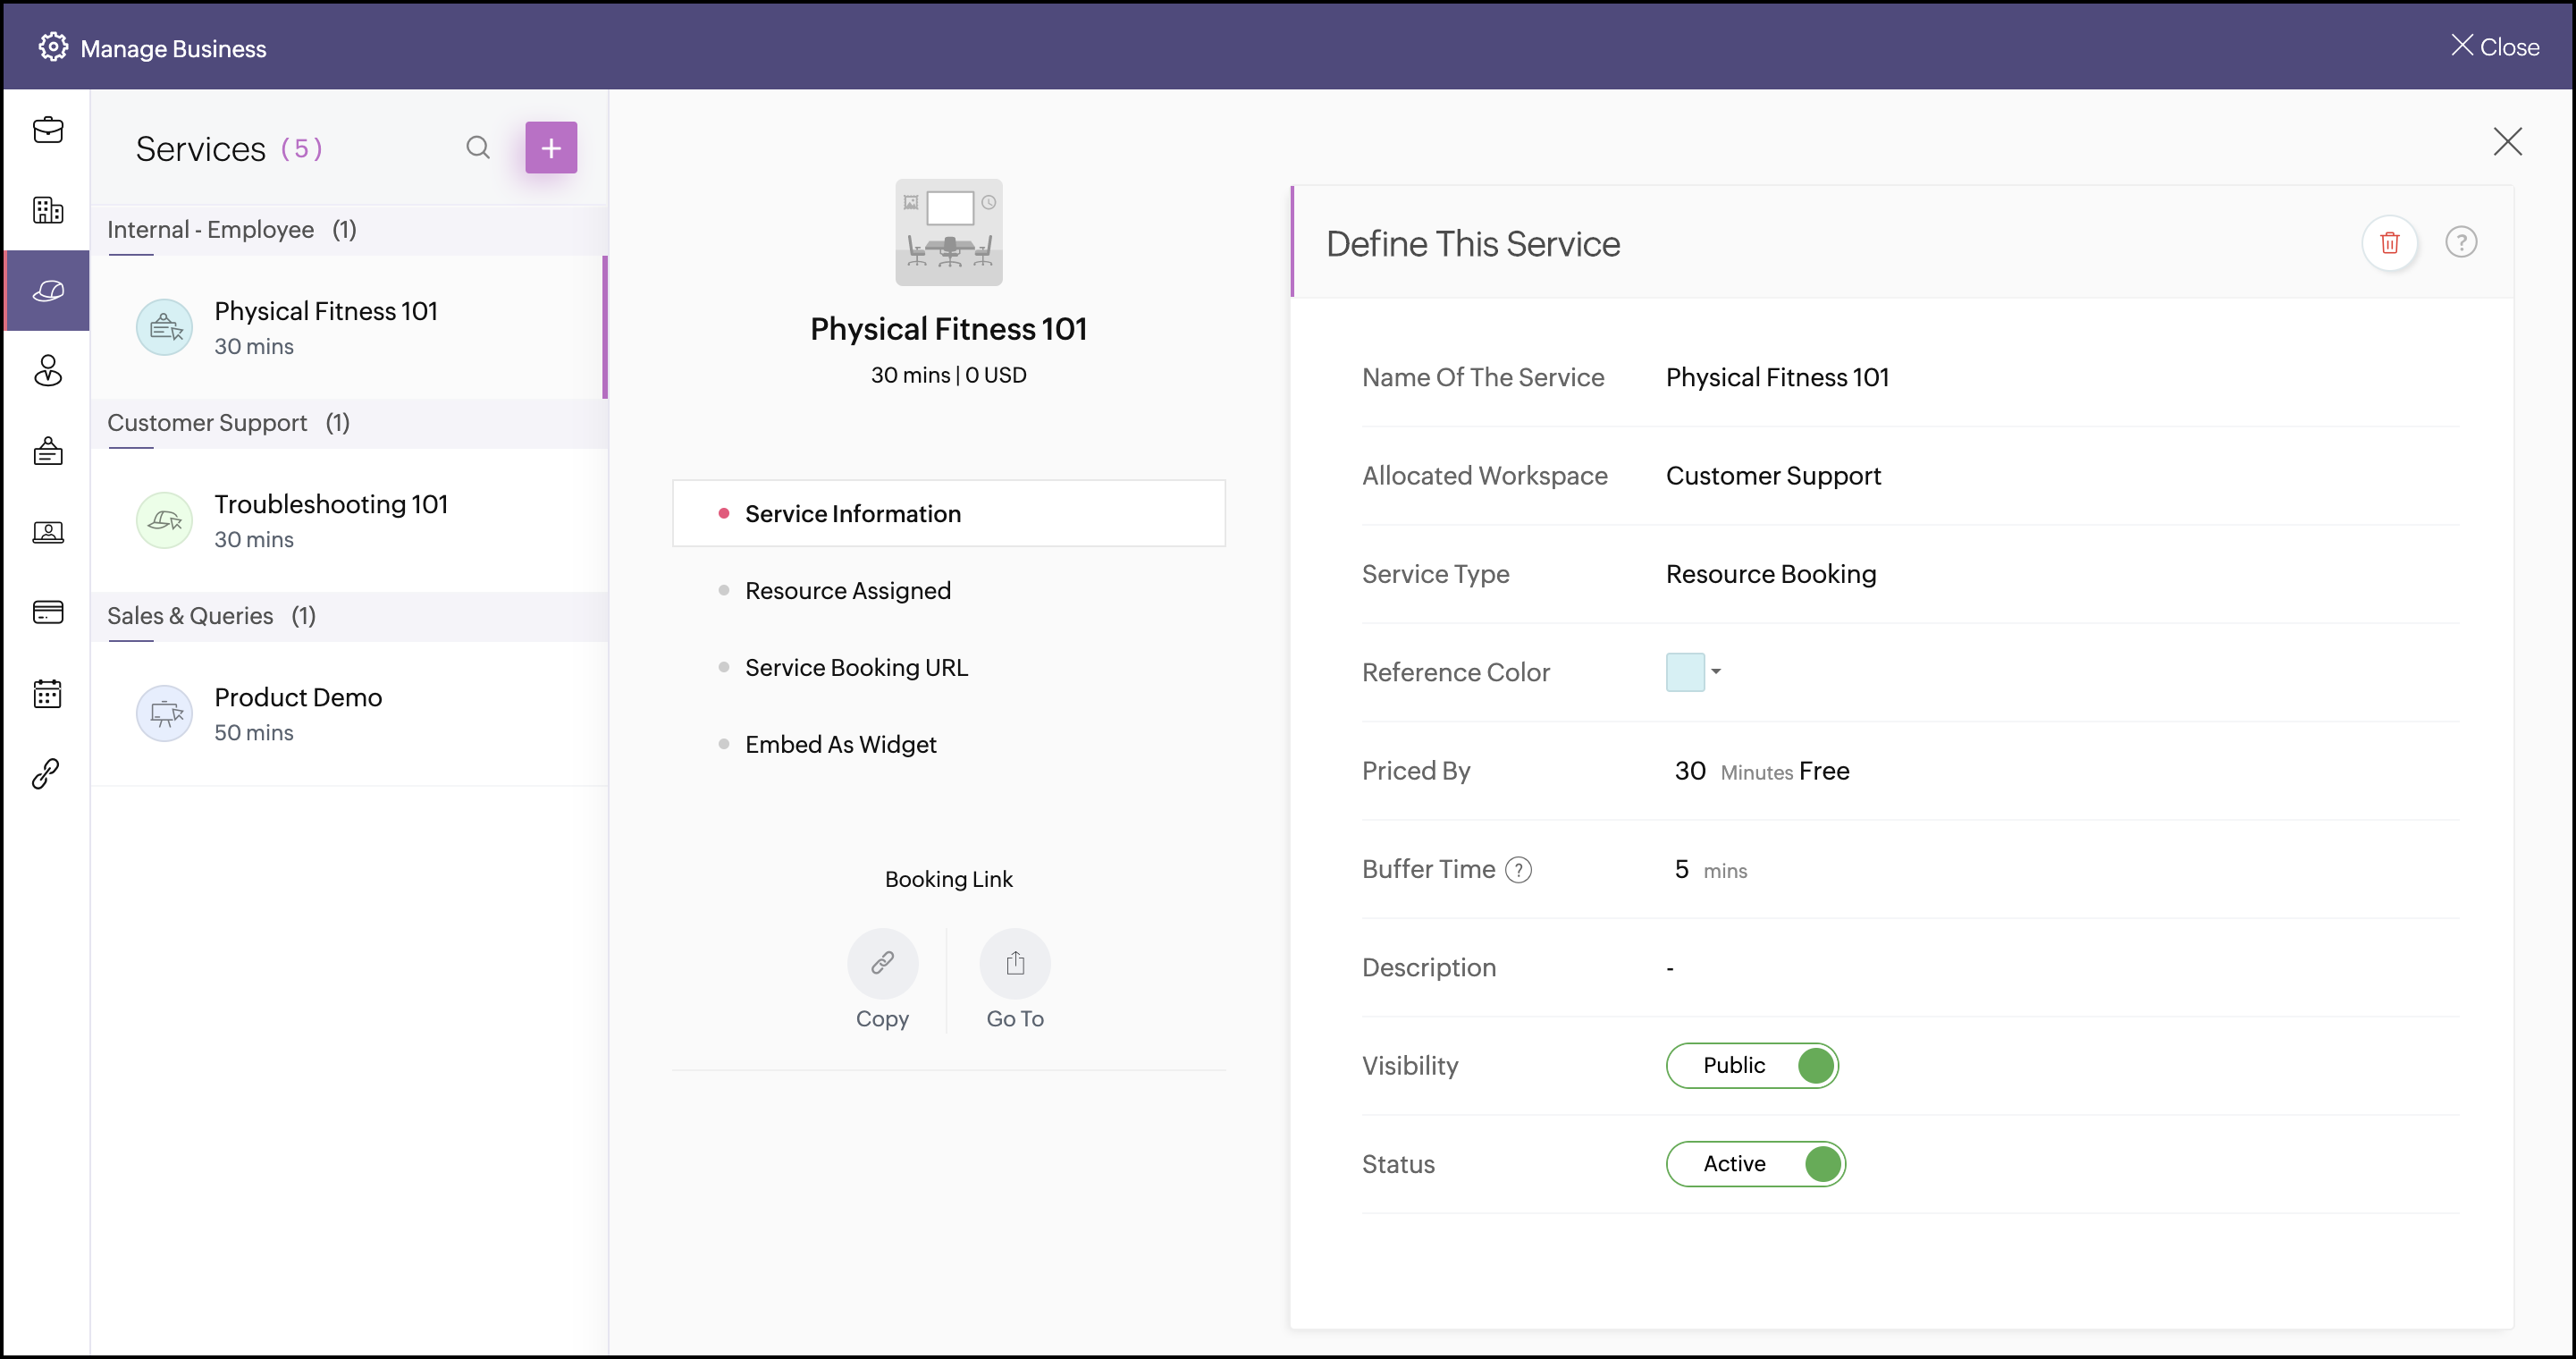Collapse the Sales & Queries services group

coord(211,616)
